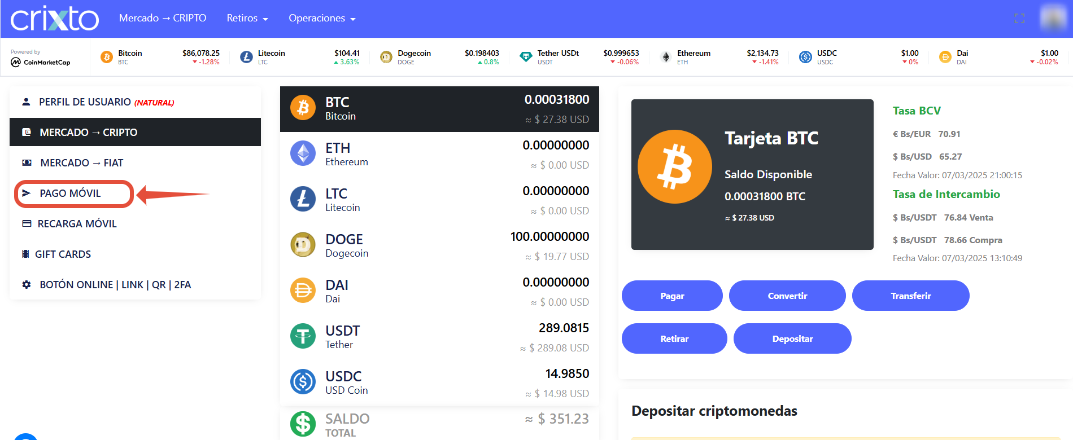The height and width of the screenshot is (440, 1073).
Task: Click the Bs/USDT 76.84 Venta rate
Action: pos(943,218)
